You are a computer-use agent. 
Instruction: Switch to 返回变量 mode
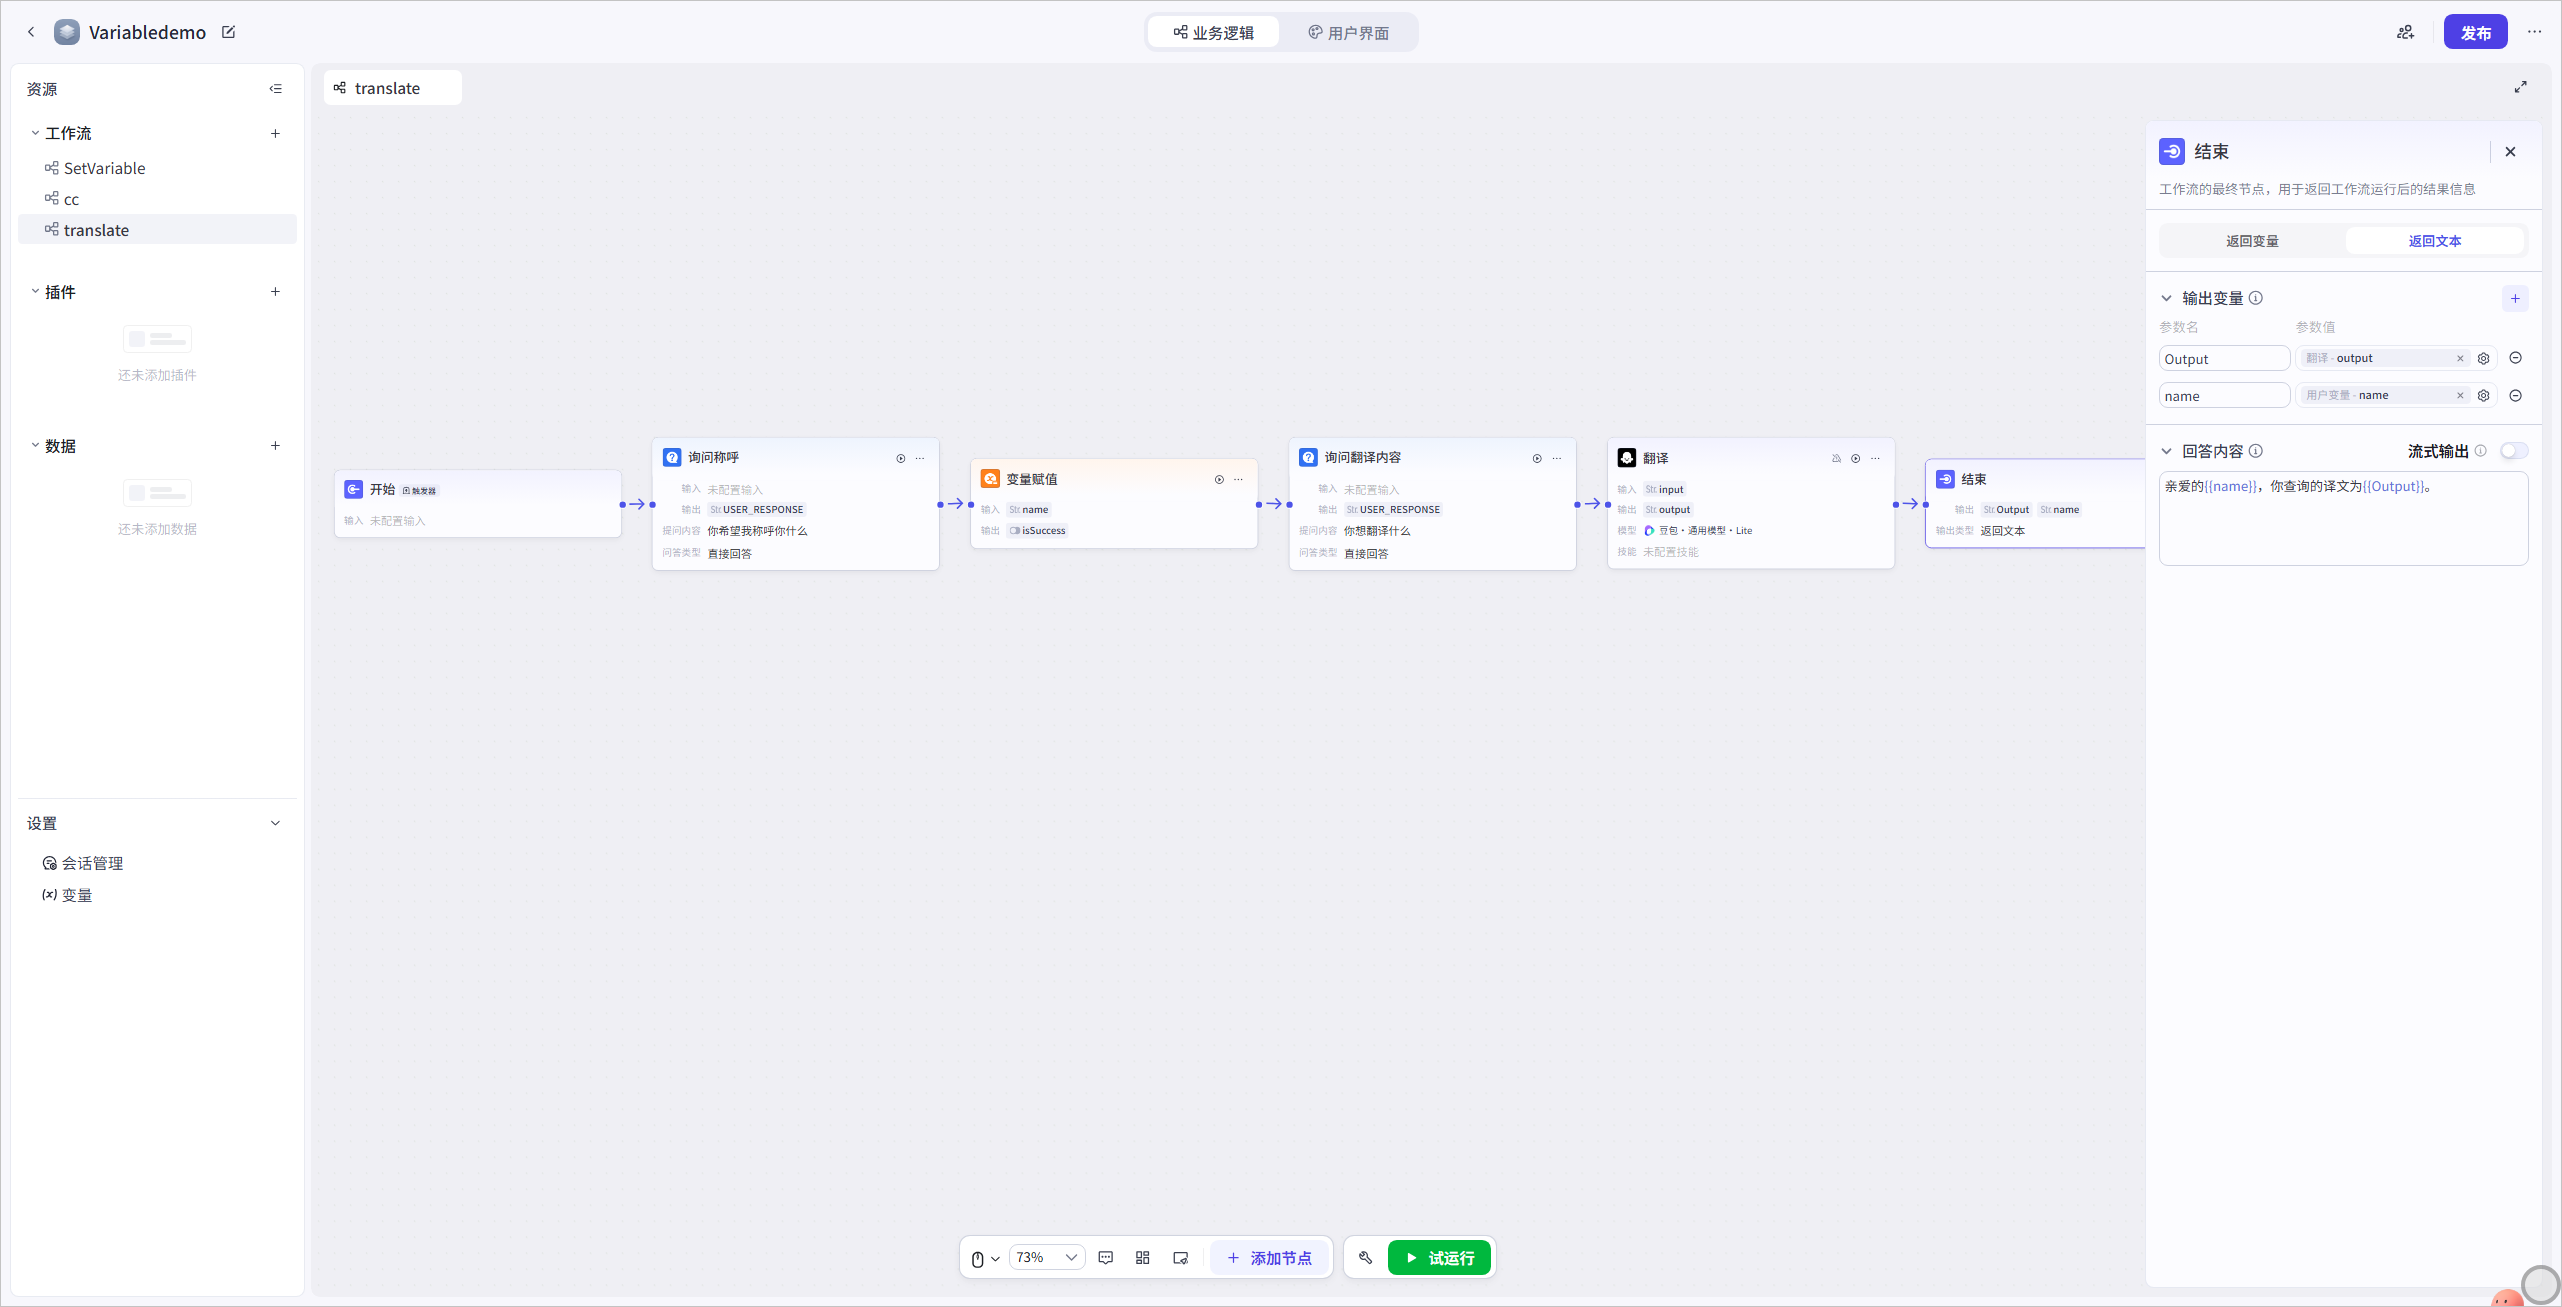(x=2252, y=241)
